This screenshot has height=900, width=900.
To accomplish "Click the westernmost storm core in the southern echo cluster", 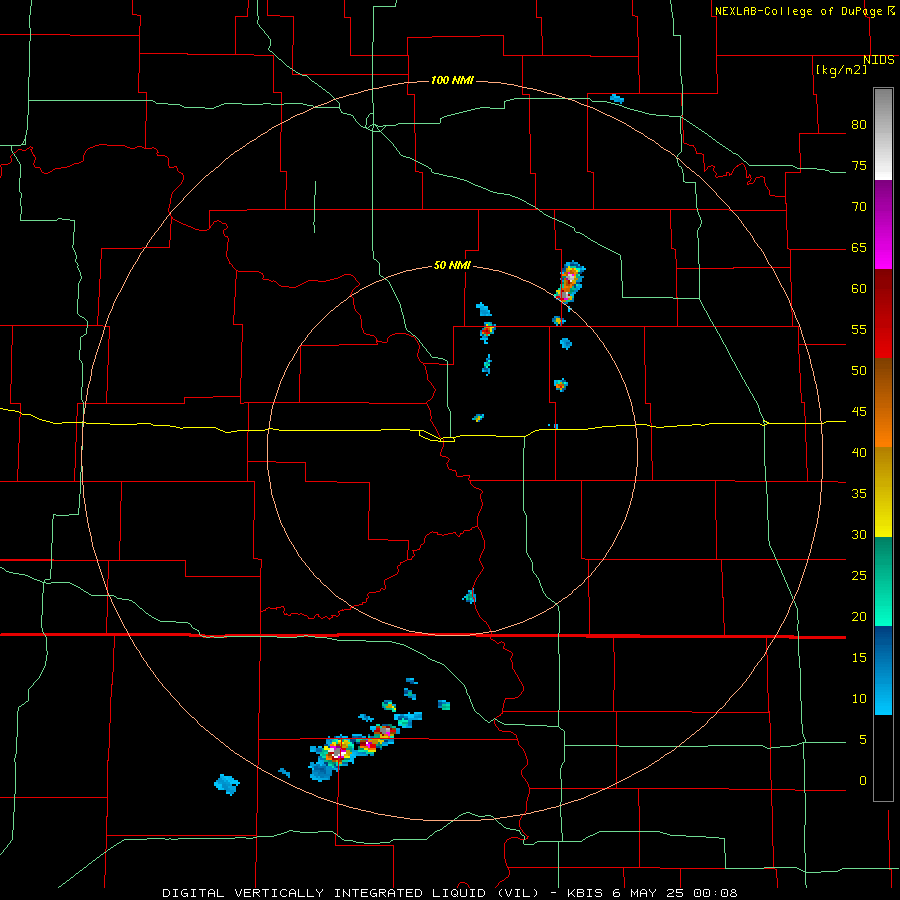I will tap(338, 751).
